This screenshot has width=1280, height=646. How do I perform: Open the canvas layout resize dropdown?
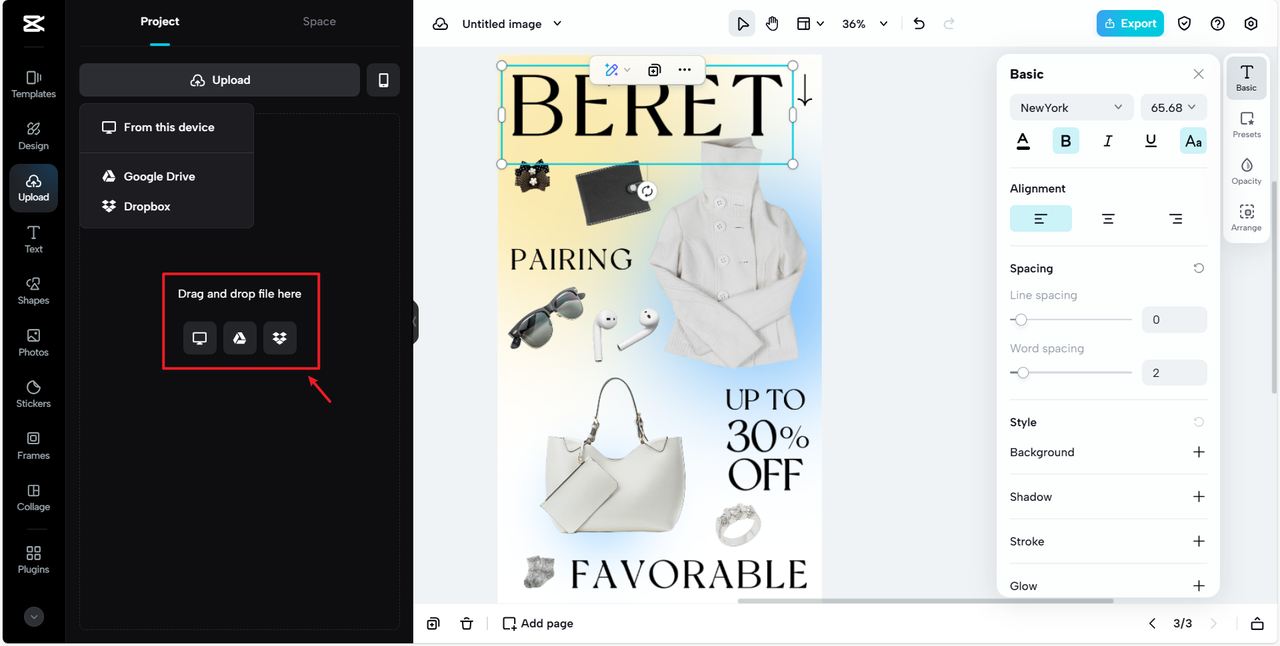coord(810,24)
